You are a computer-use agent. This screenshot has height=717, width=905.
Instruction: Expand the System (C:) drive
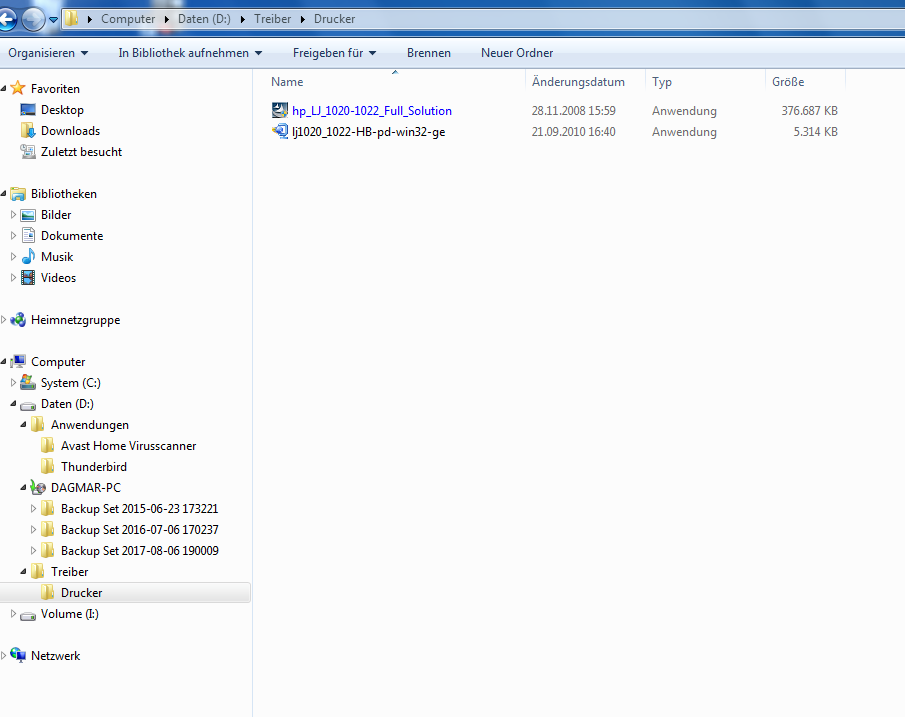click(x=13, y=382)
